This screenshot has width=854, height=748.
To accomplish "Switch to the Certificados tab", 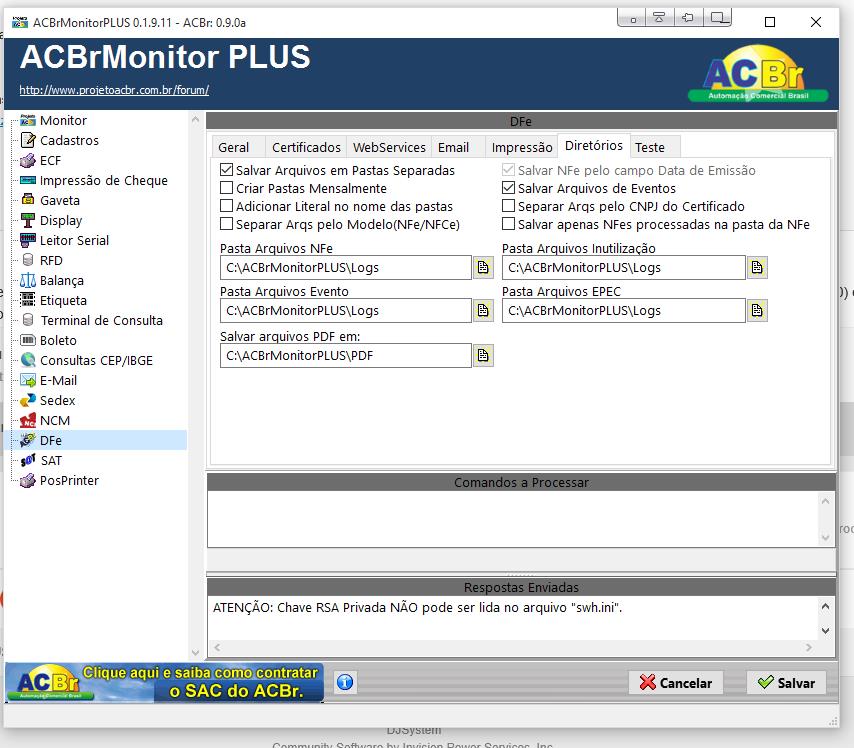I will tap(306, 147).
